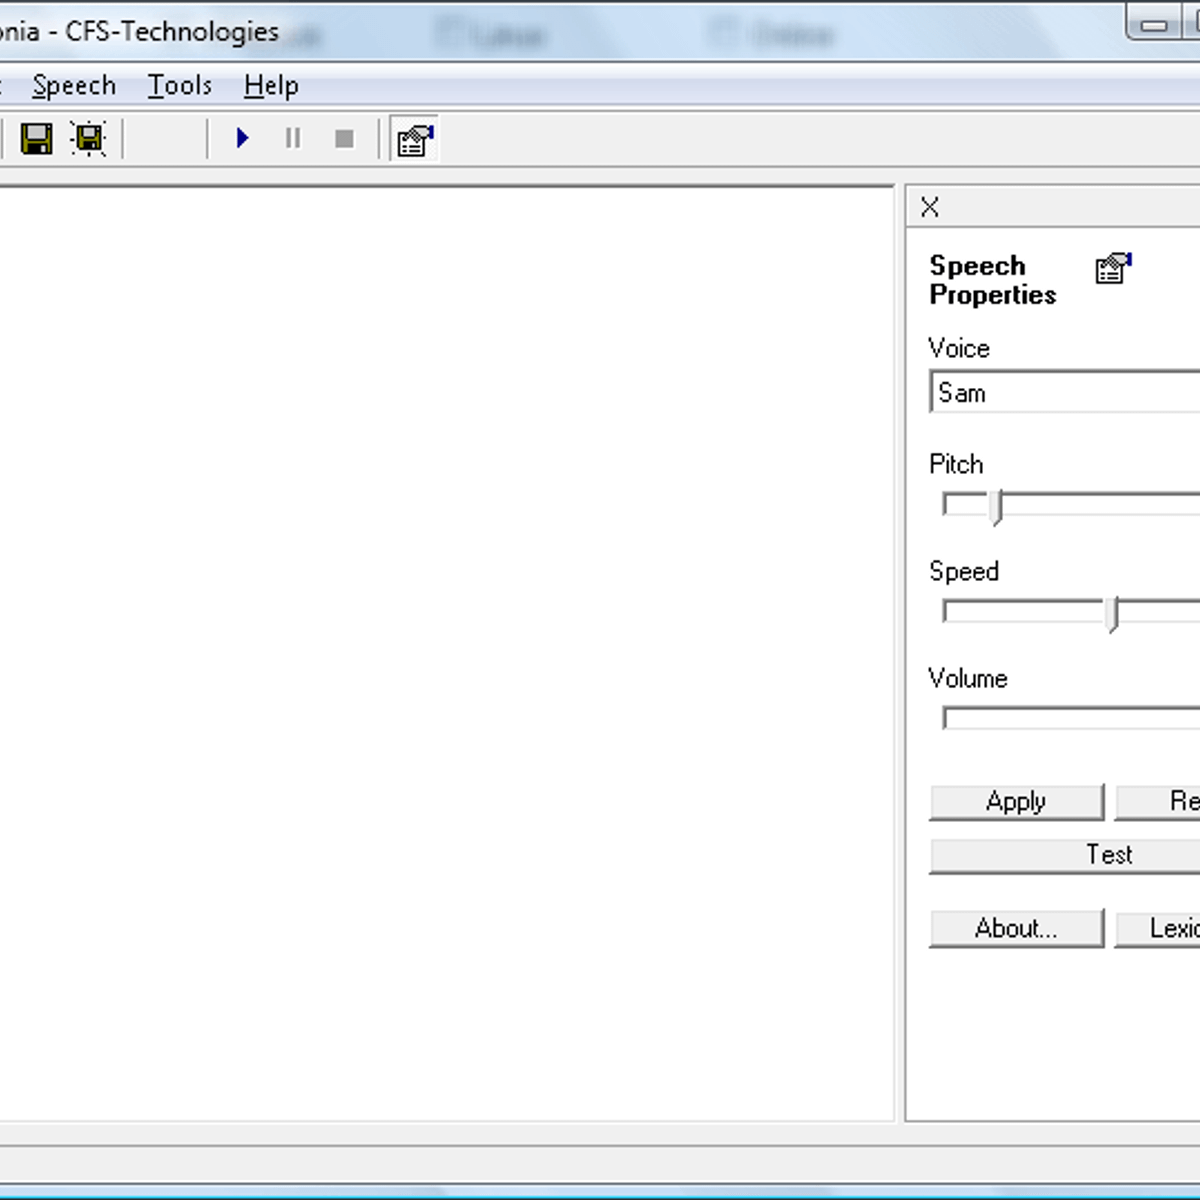Viewport: 1200px width, 1200px height.
Task: Open the Help menu
Action: pyautogui.click(x=271, y=86)
